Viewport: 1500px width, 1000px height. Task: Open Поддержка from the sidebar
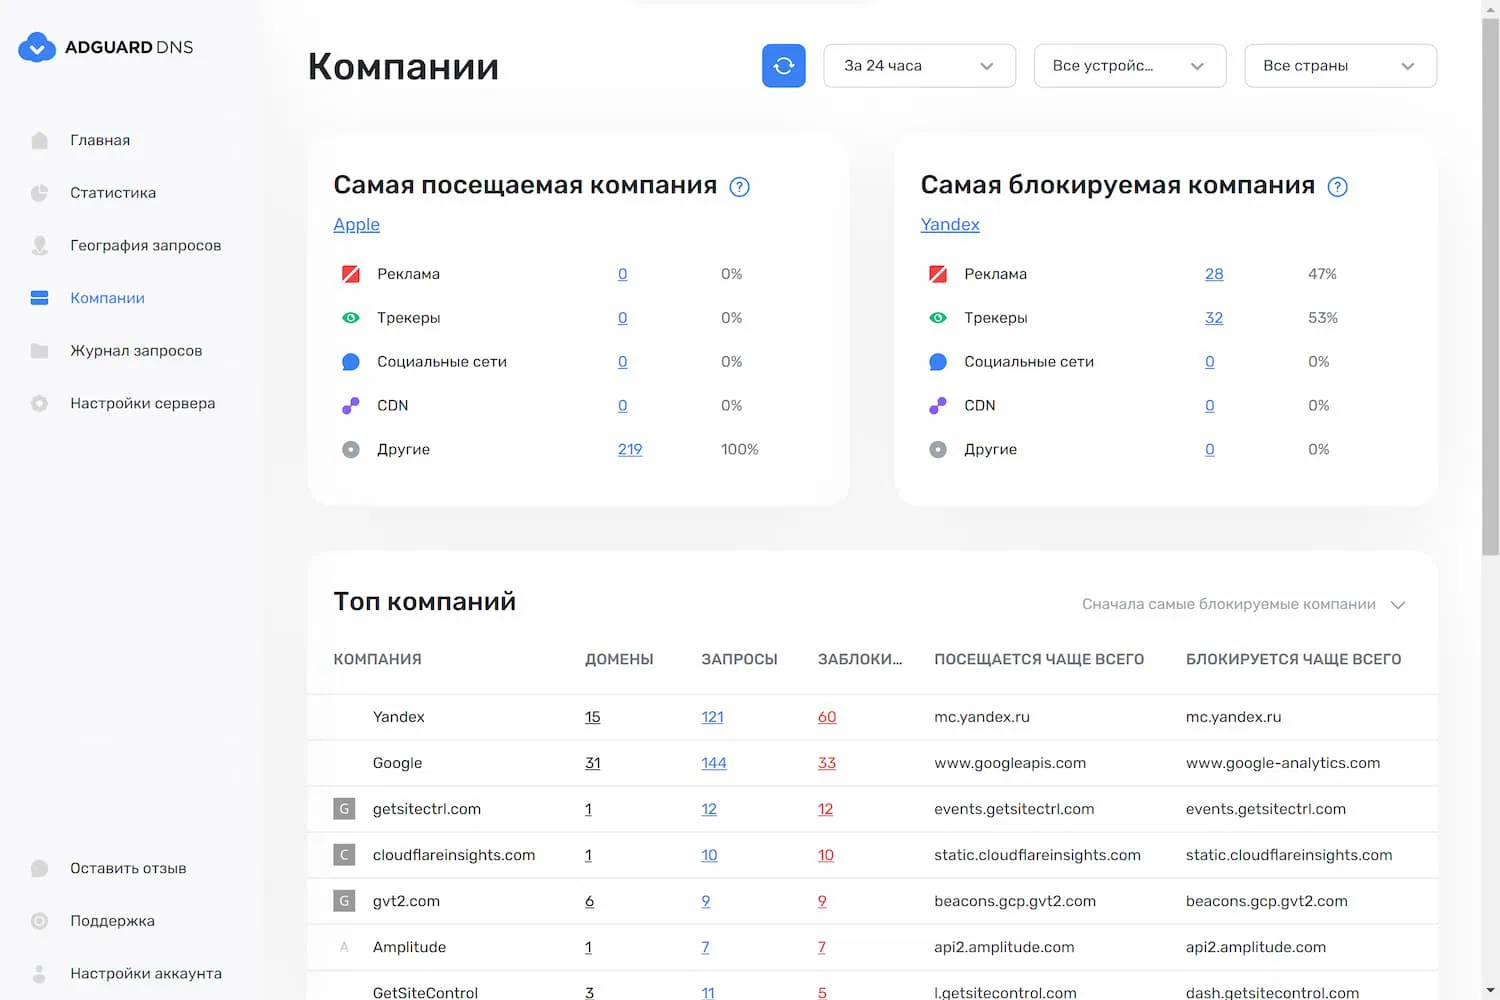113,921
